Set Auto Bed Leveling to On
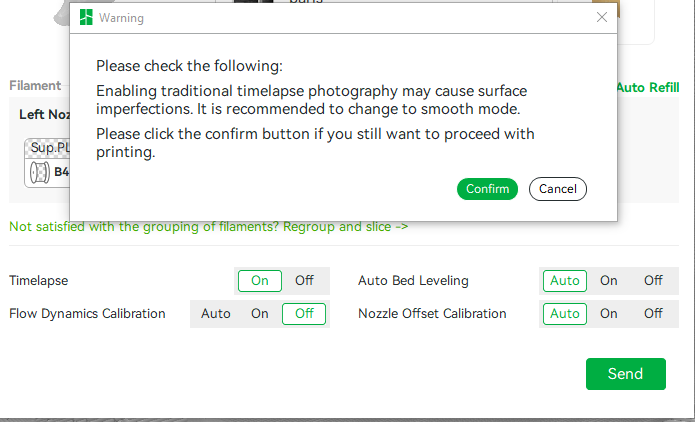Image resolution: width=695 pixels, height=422 pixels. tap(609, 281)
